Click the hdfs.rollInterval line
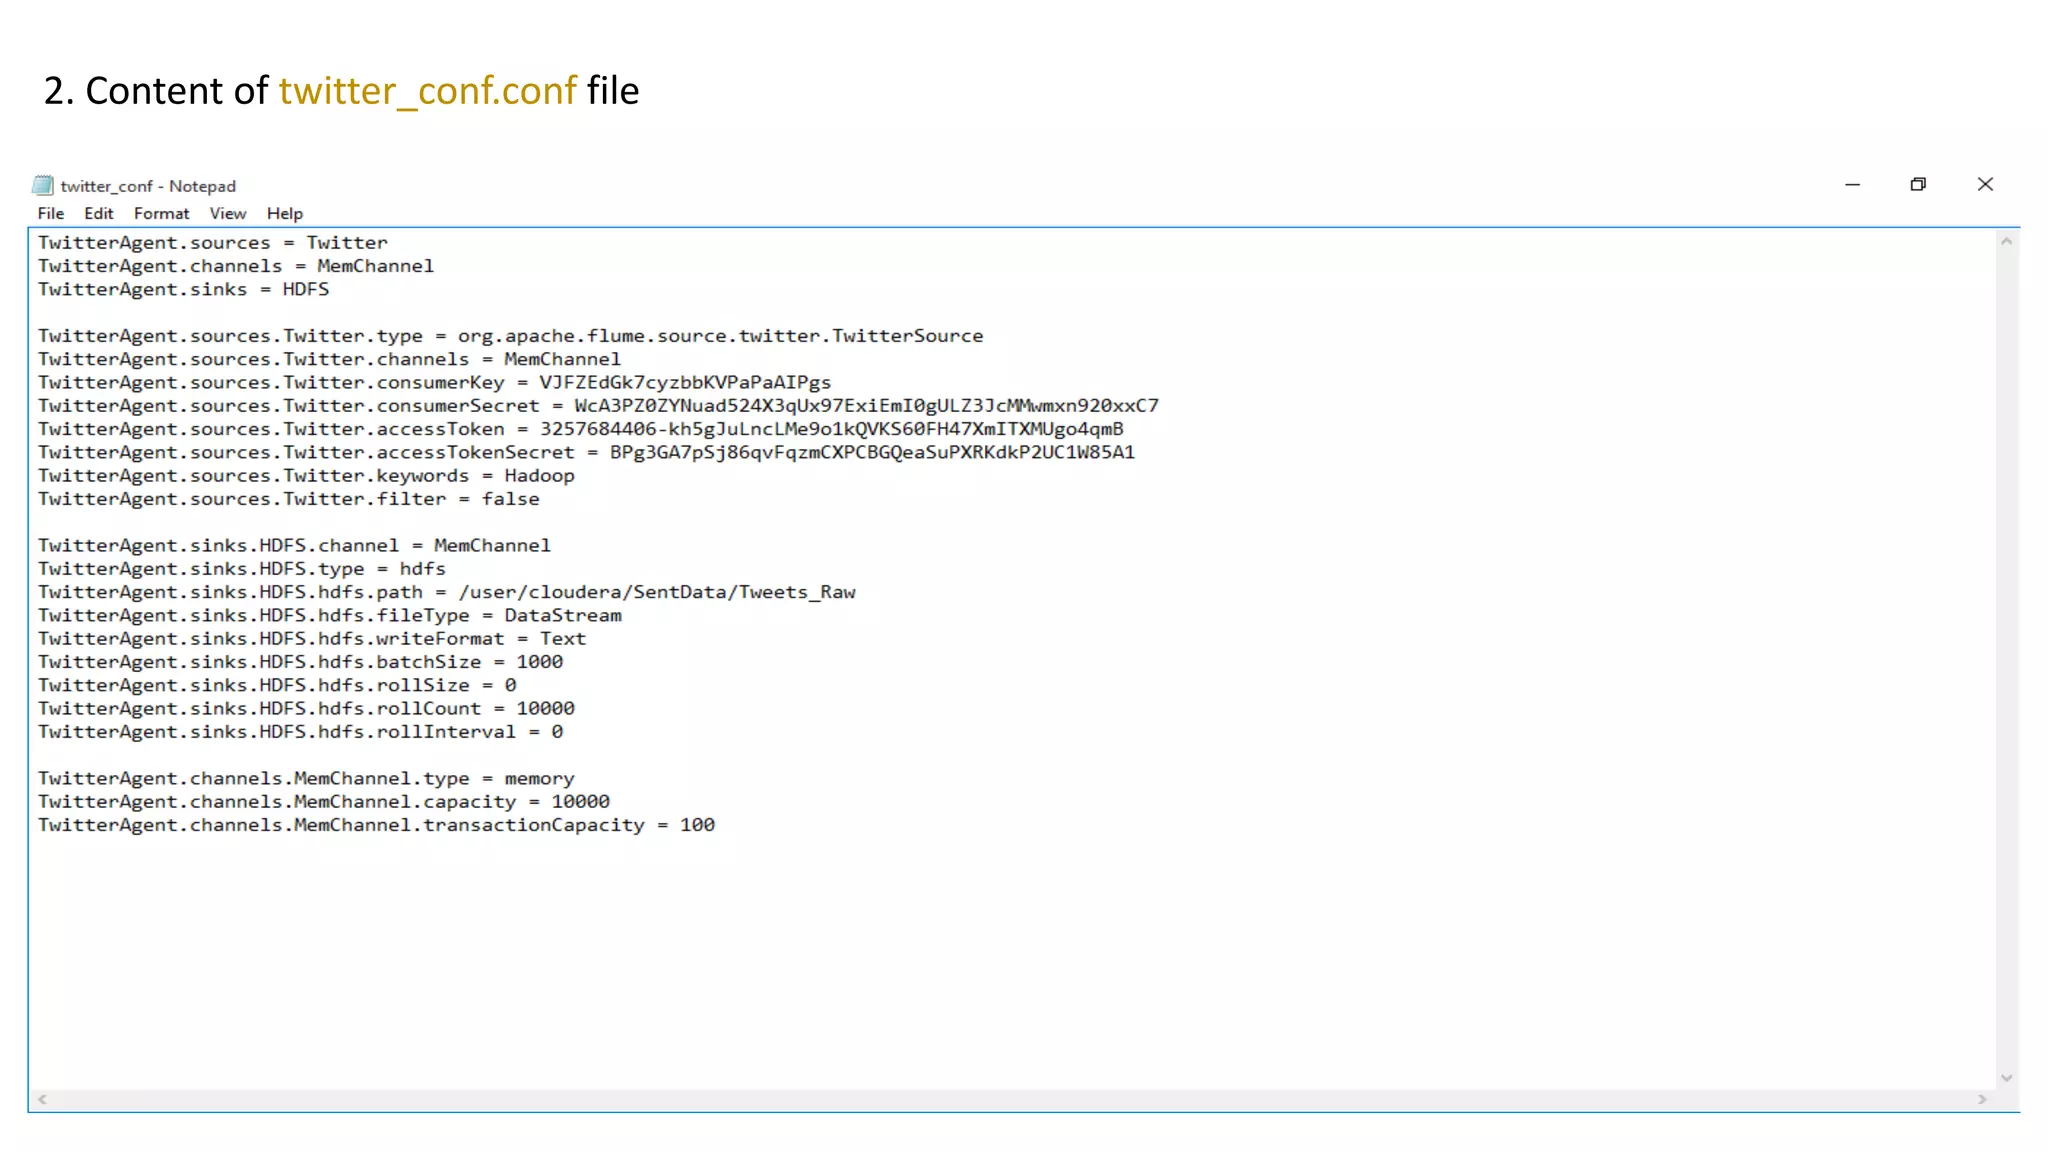 [x=300, y=732]
